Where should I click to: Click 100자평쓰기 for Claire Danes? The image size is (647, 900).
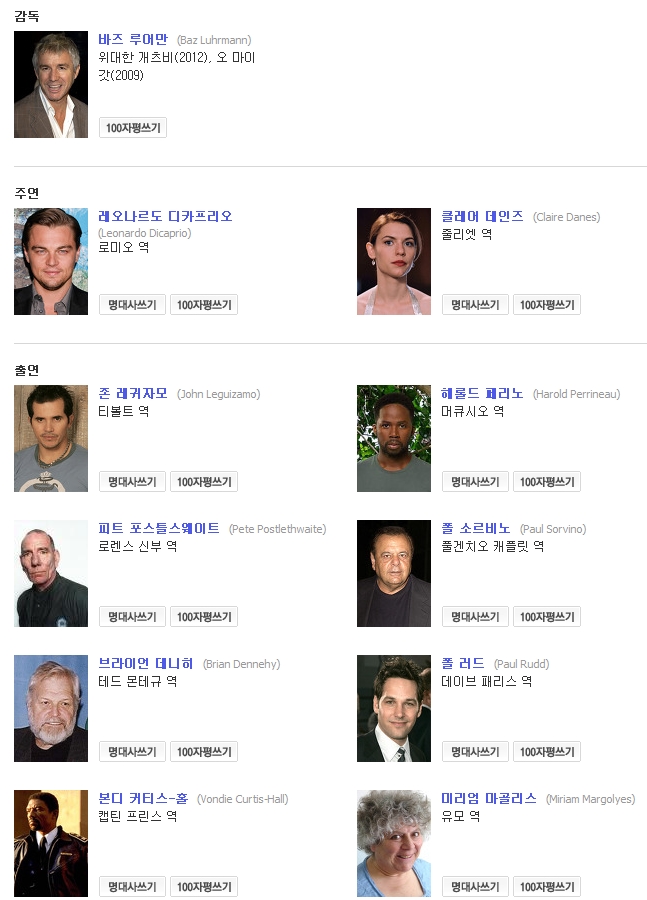pyautogui.click(x=547, y=305)
